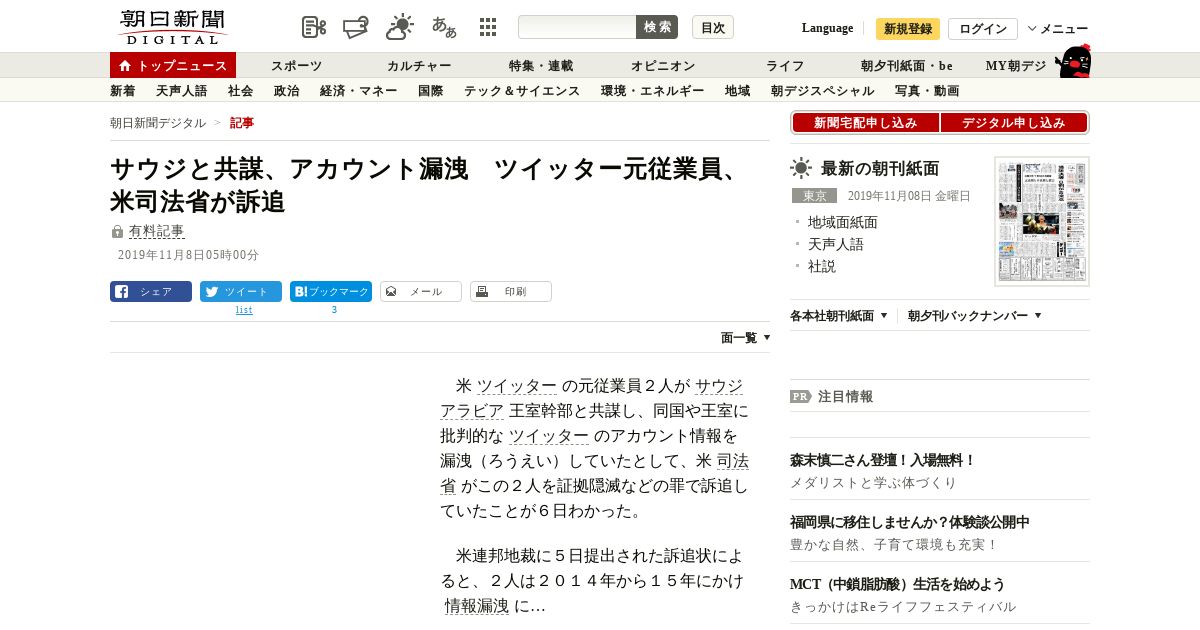The width and height of the screenshot is (1200, 630).
Task: Open 最新の朝刊紙面 heading link
Action: pyautogui.click(x=880, y=169)
